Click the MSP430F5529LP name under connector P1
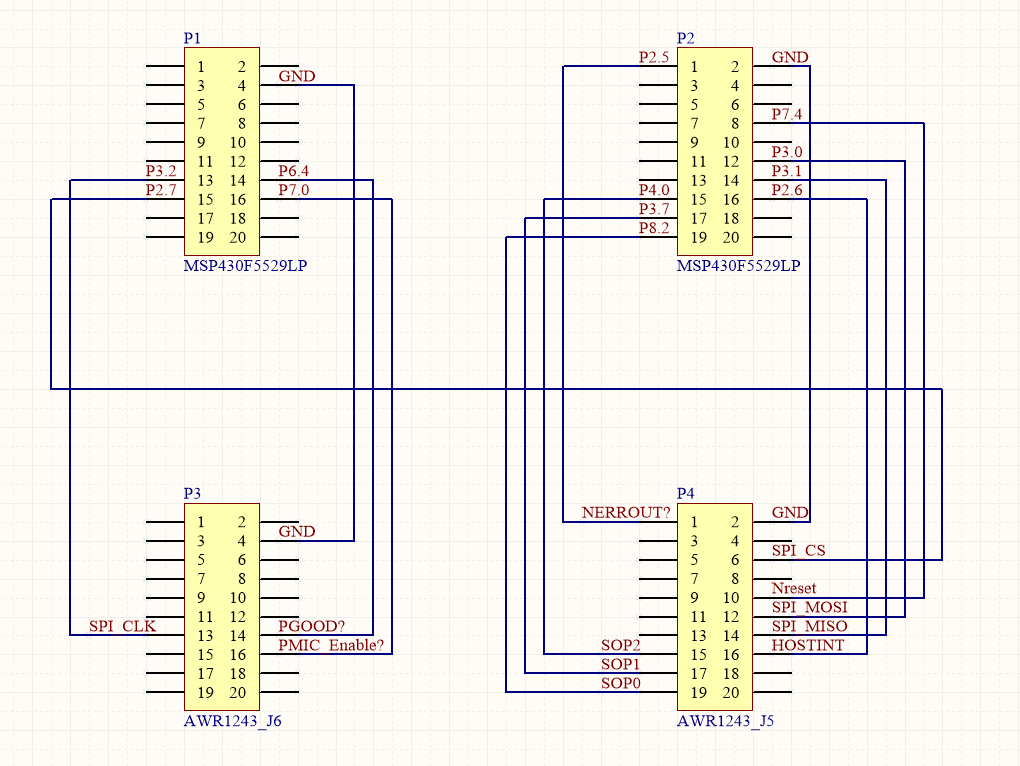The width and height of the screenshot is (1020, 766). coord(245,265)
